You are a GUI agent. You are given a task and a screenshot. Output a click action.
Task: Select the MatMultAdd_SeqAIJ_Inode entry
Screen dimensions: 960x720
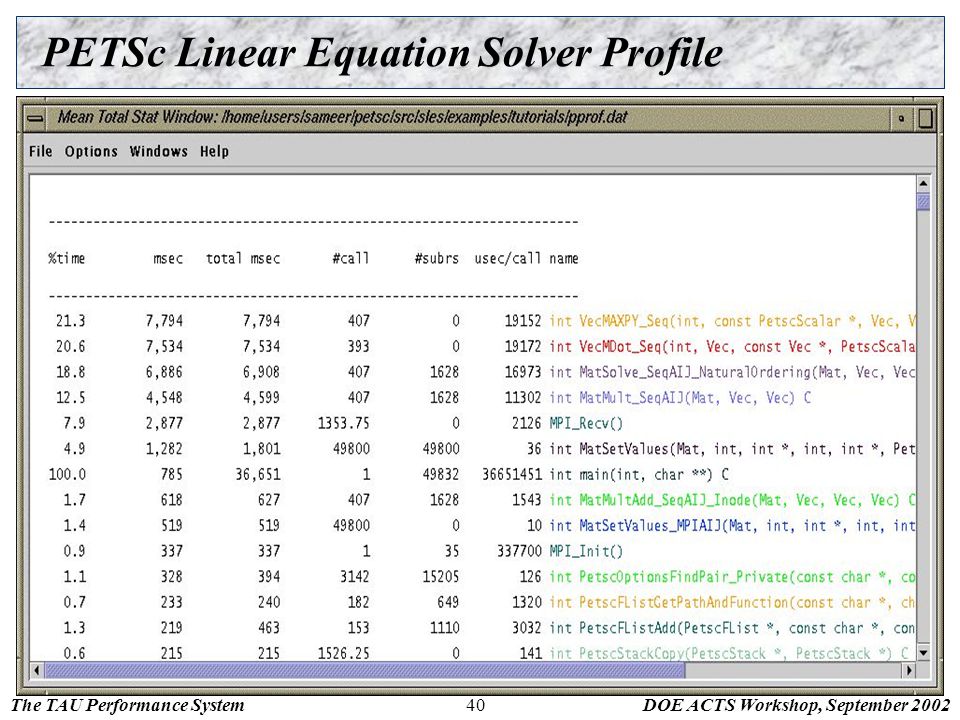(732, 500)
